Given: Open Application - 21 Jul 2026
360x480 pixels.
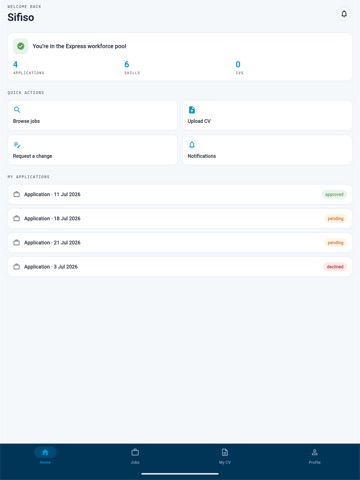Looking at the screenshot, I should [180, 243].
